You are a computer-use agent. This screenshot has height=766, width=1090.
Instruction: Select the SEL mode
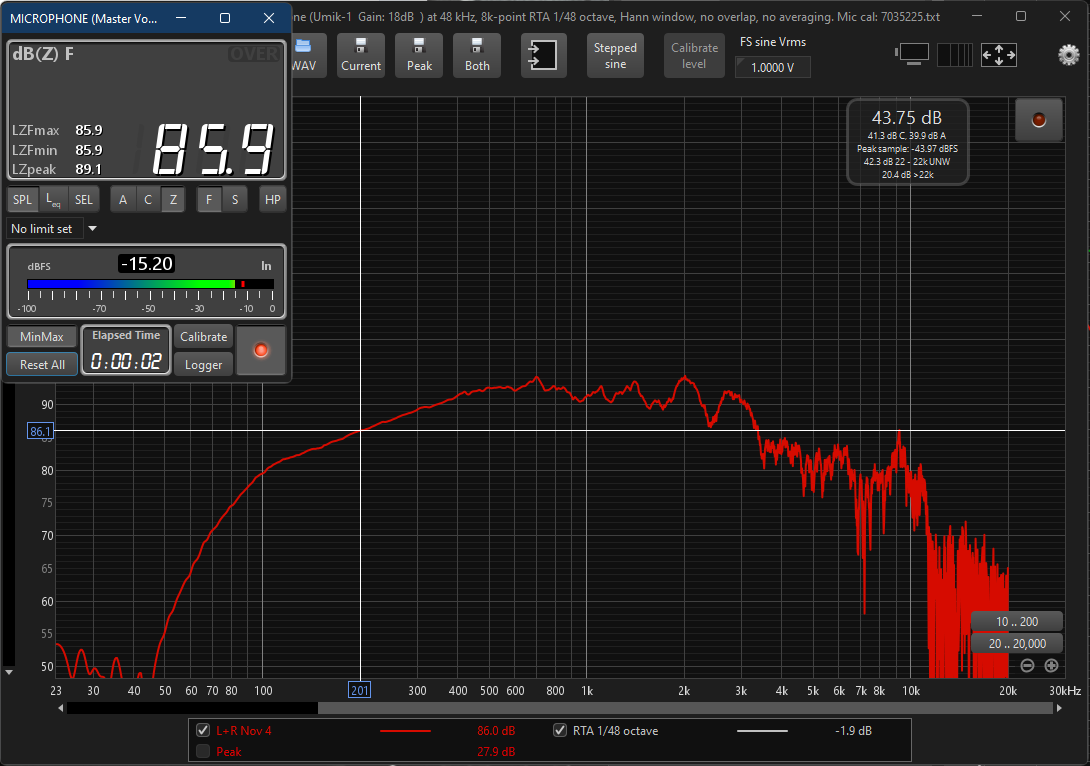pos(83,199)
